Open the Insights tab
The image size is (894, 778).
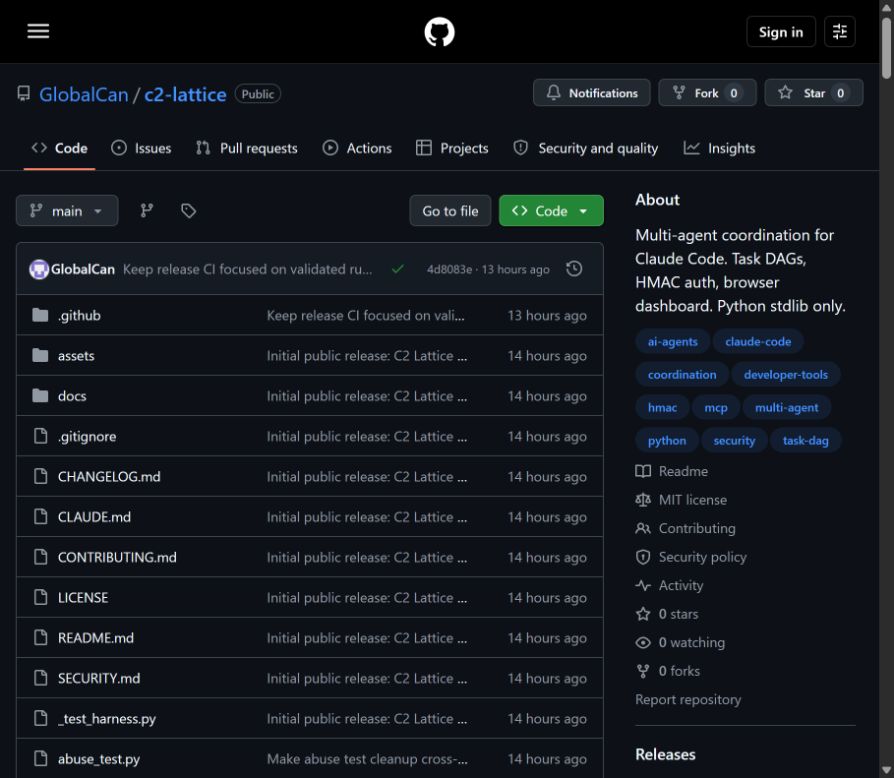[x=720, y=148]
